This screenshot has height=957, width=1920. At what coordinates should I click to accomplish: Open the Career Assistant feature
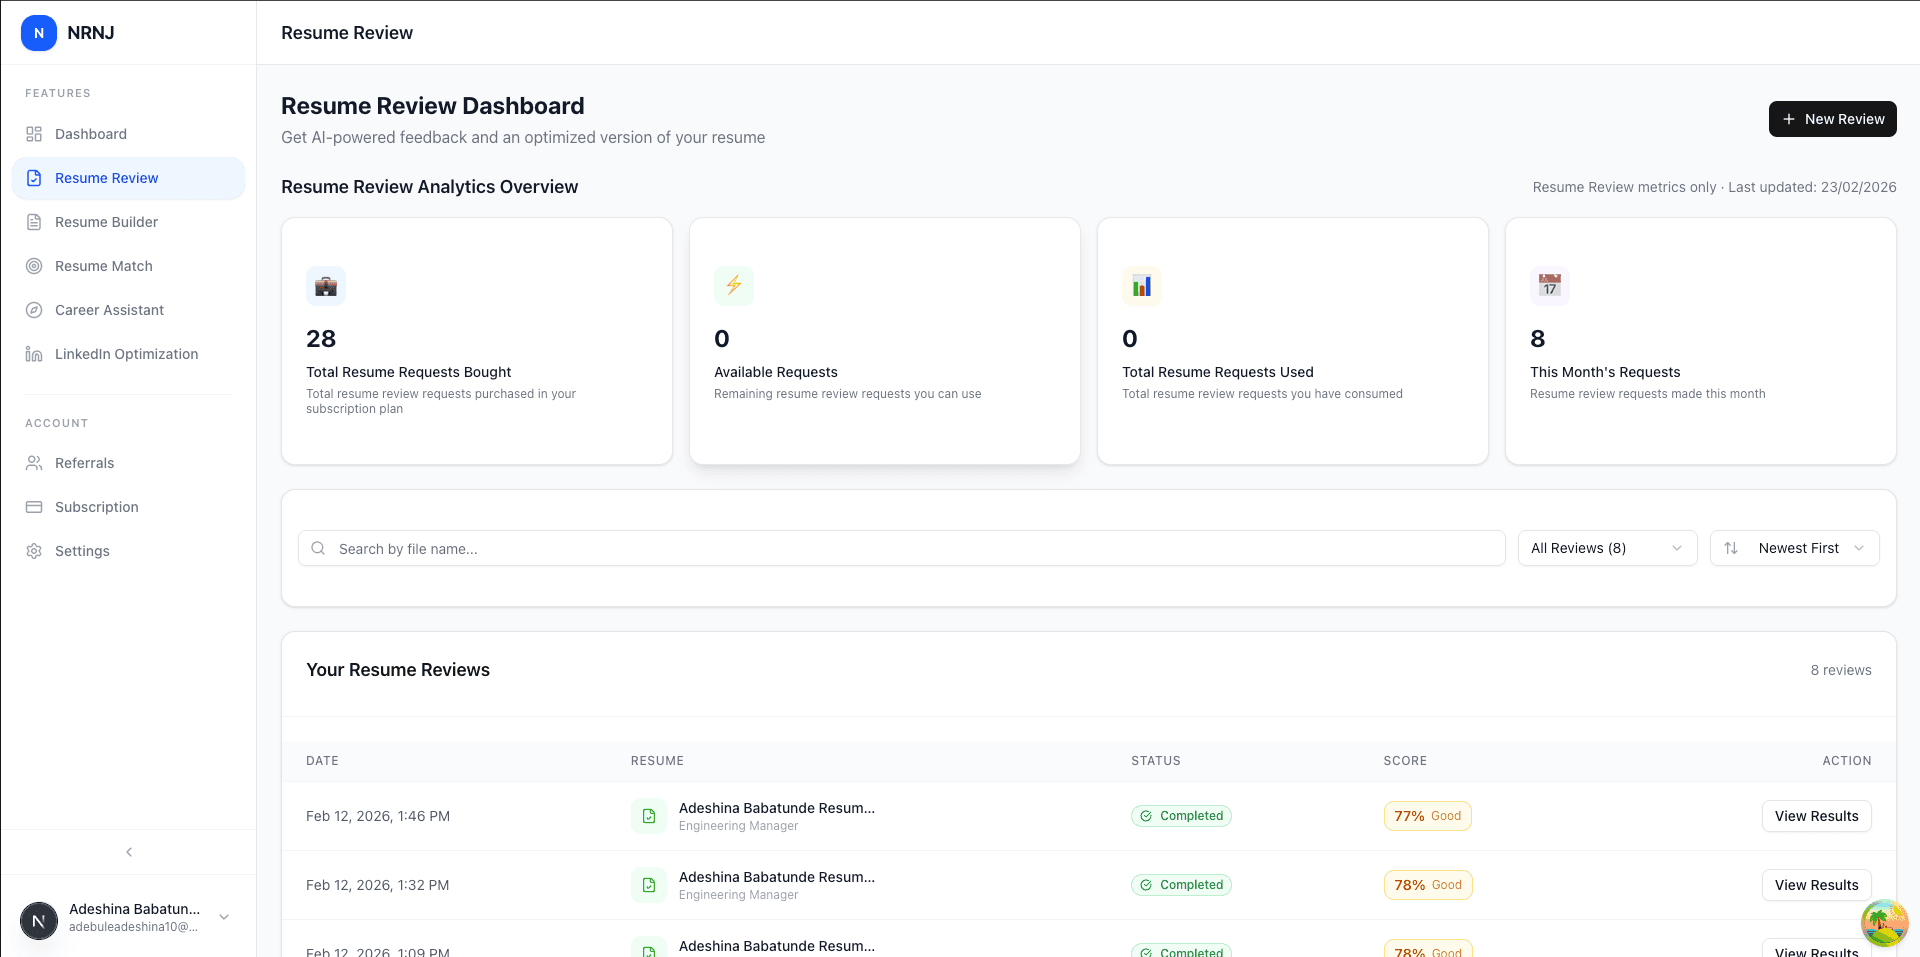click(109, 310)
